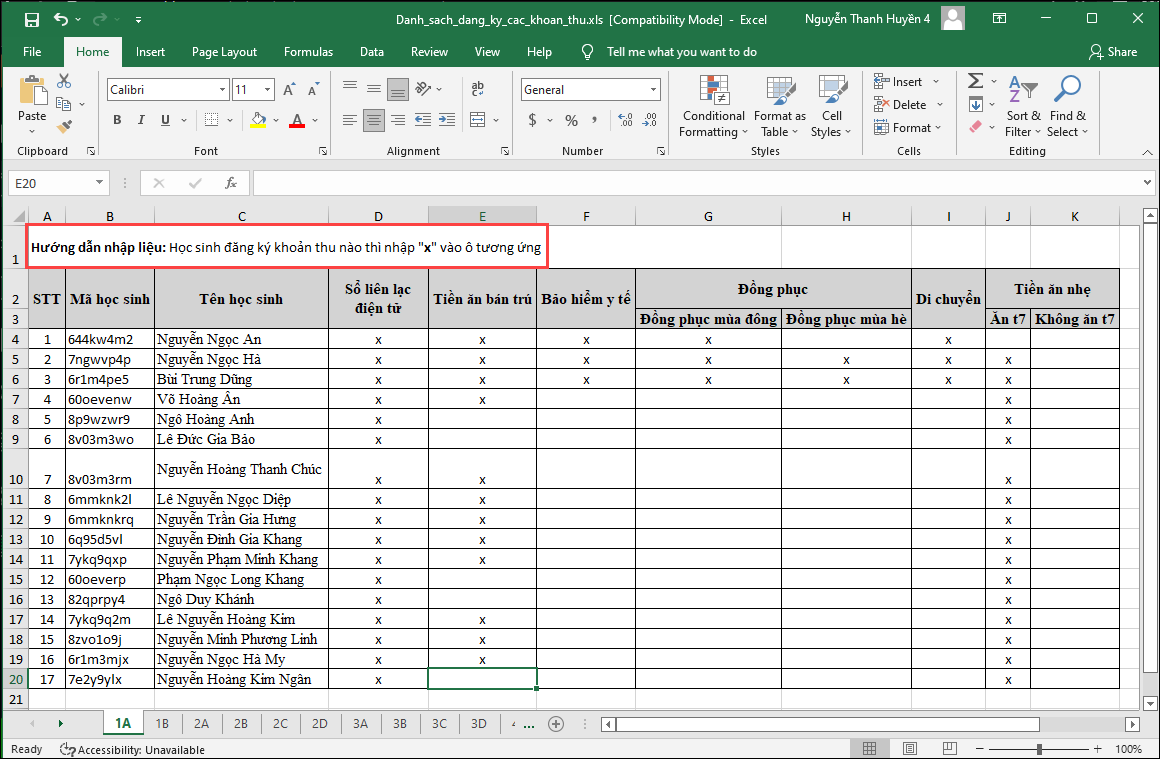The height and width of the screenshot is (759, 1160).
Task: Click the Save icon in title bar
Action: [x=32, y=19]
